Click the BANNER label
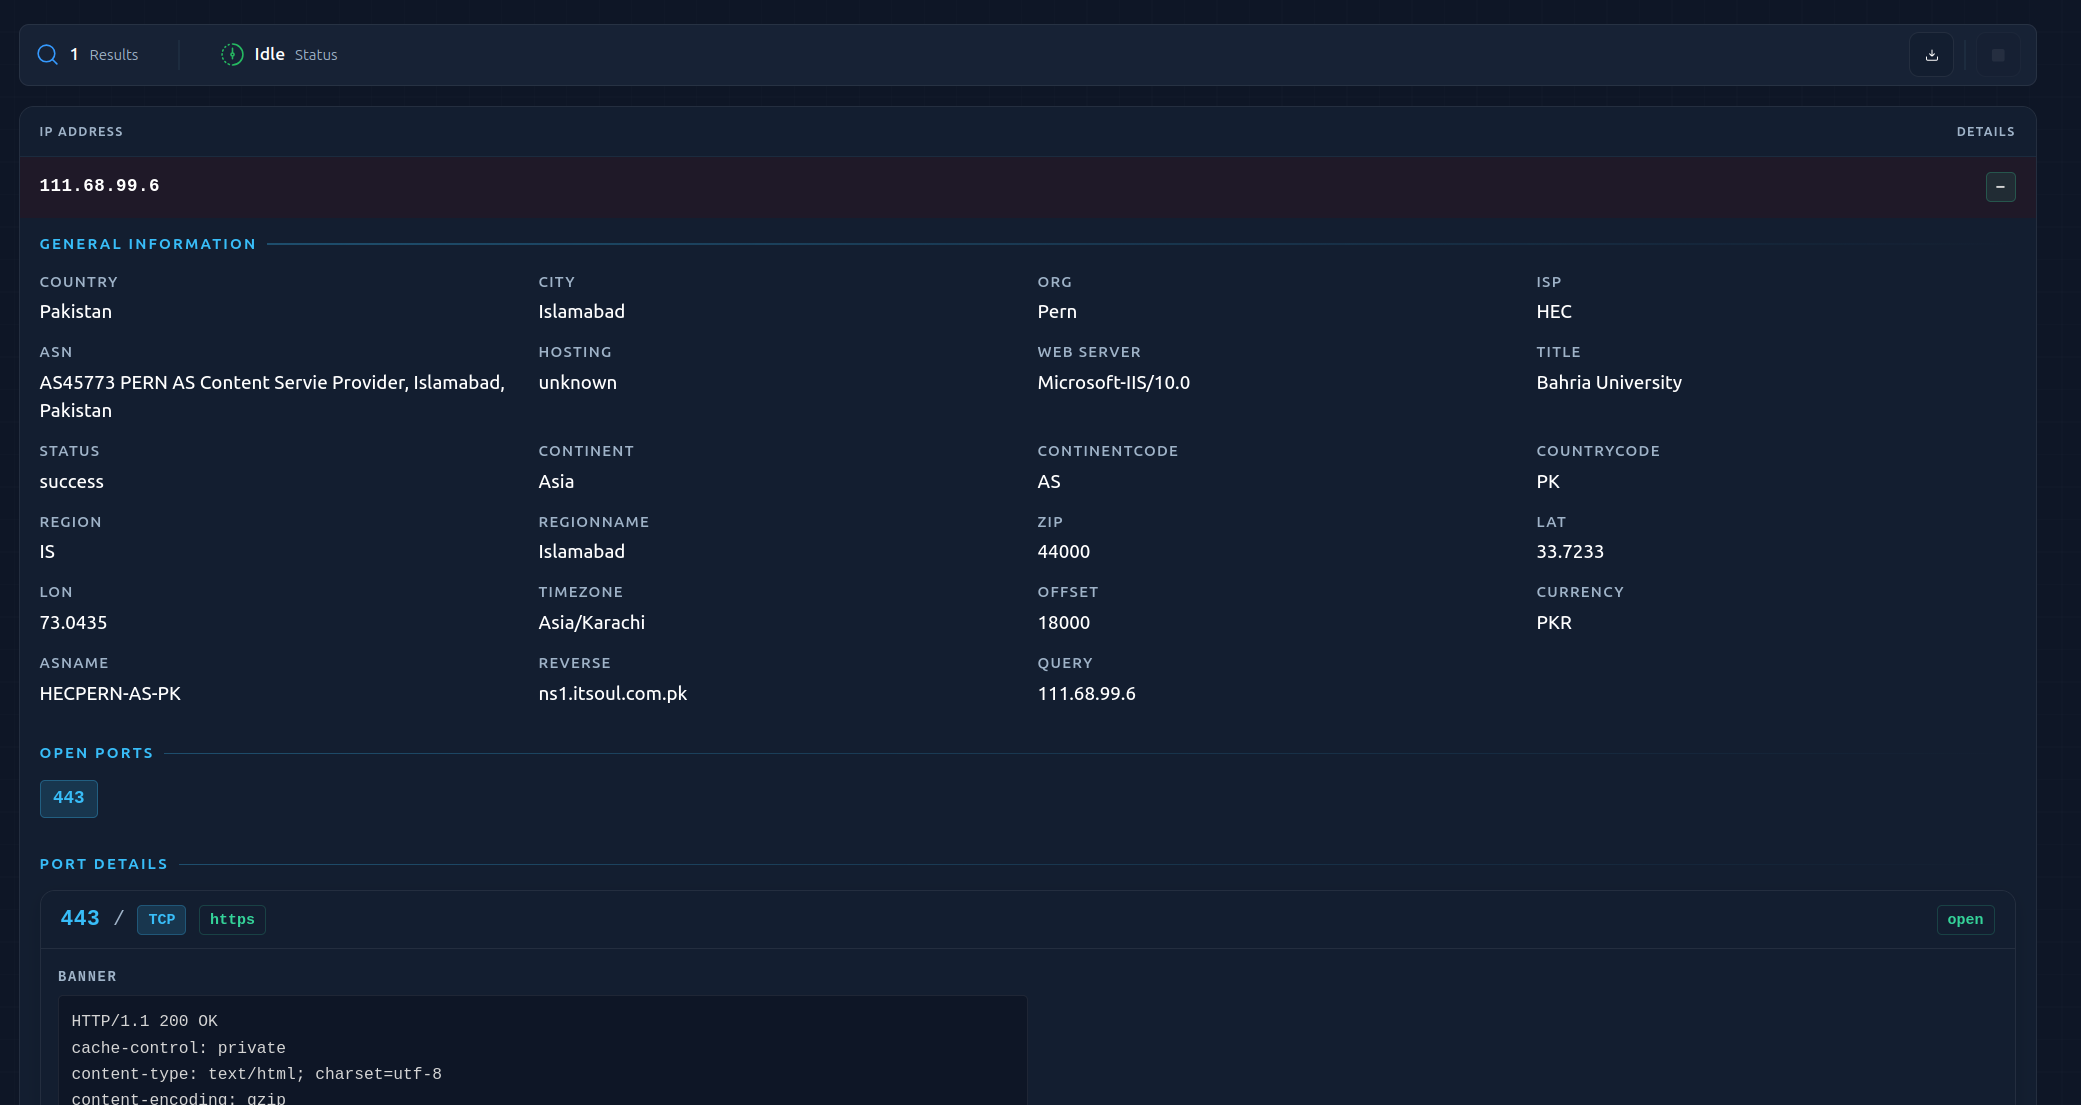This screenshot has width=2081, height=1105. tap(87, 977)
